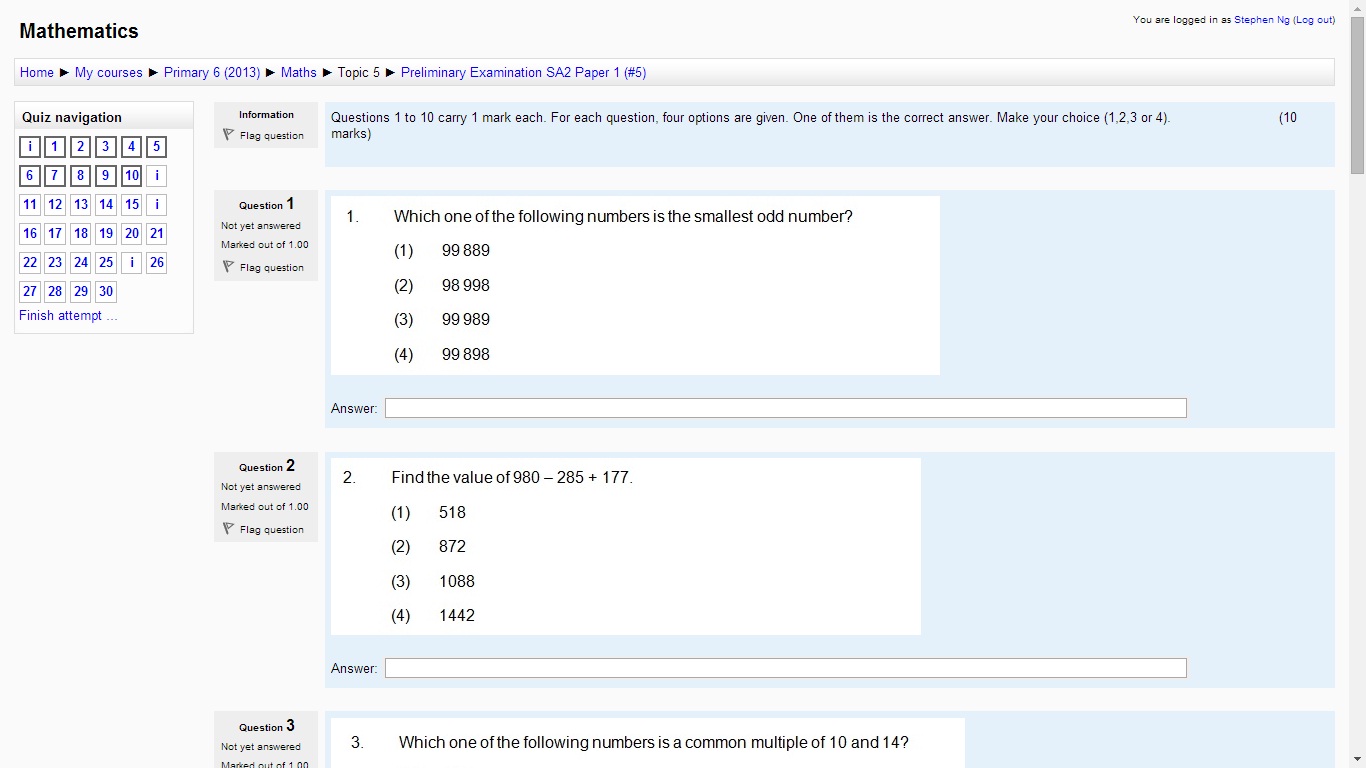The image size is (1366, 768).
Task: Go to question 23 in quiz navigation
Action: tap(55, 263)
